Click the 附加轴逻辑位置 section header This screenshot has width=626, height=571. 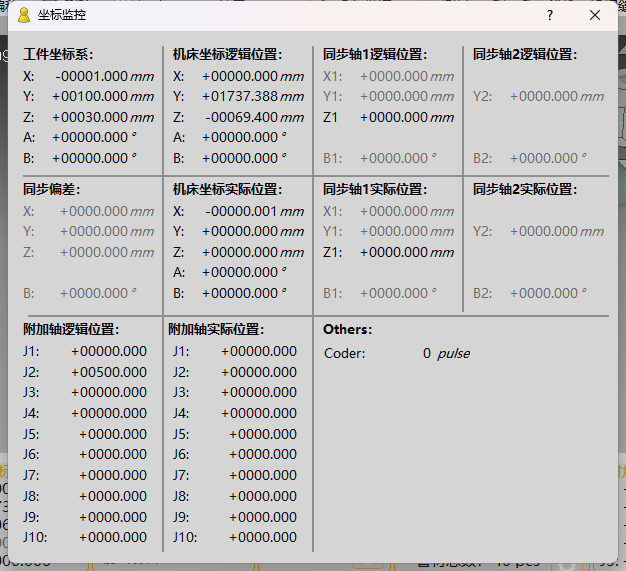coord(72,329)
